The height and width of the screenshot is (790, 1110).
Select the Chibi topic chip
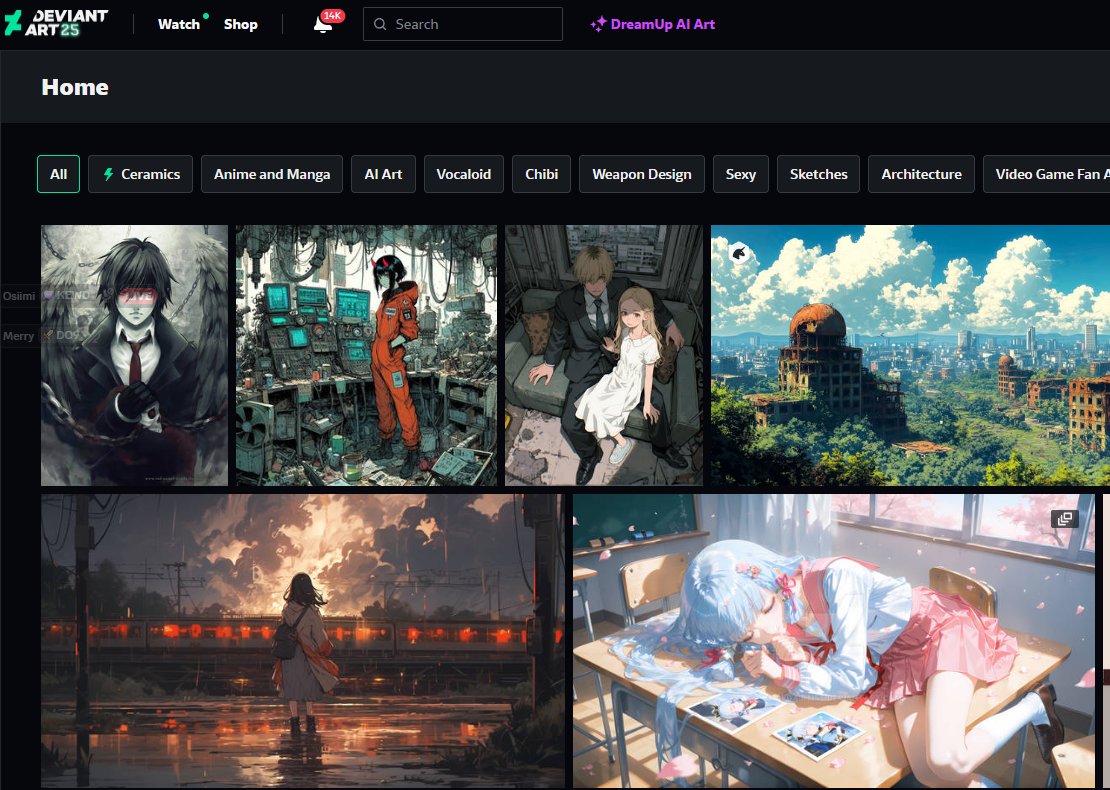click(542, 174)
